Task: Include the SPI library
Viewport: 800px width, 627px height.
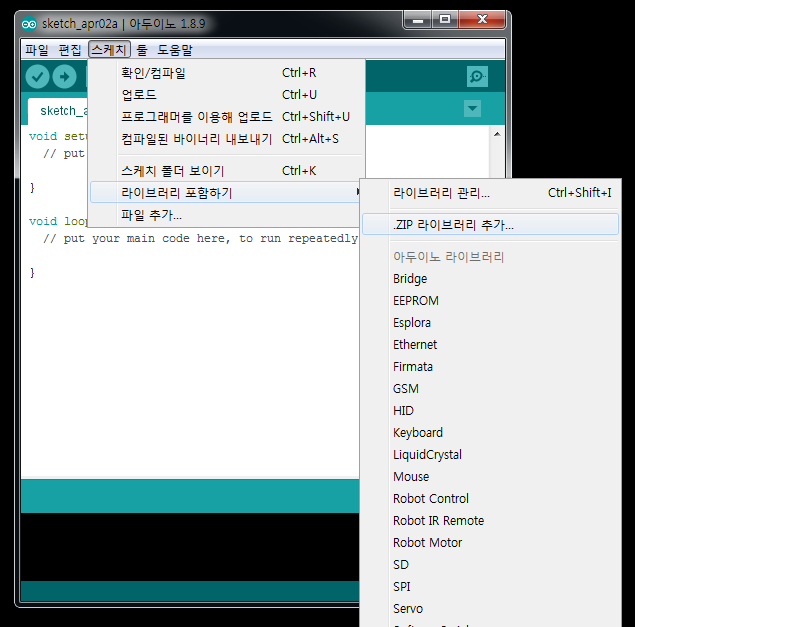Action: [x=490, y=586]
